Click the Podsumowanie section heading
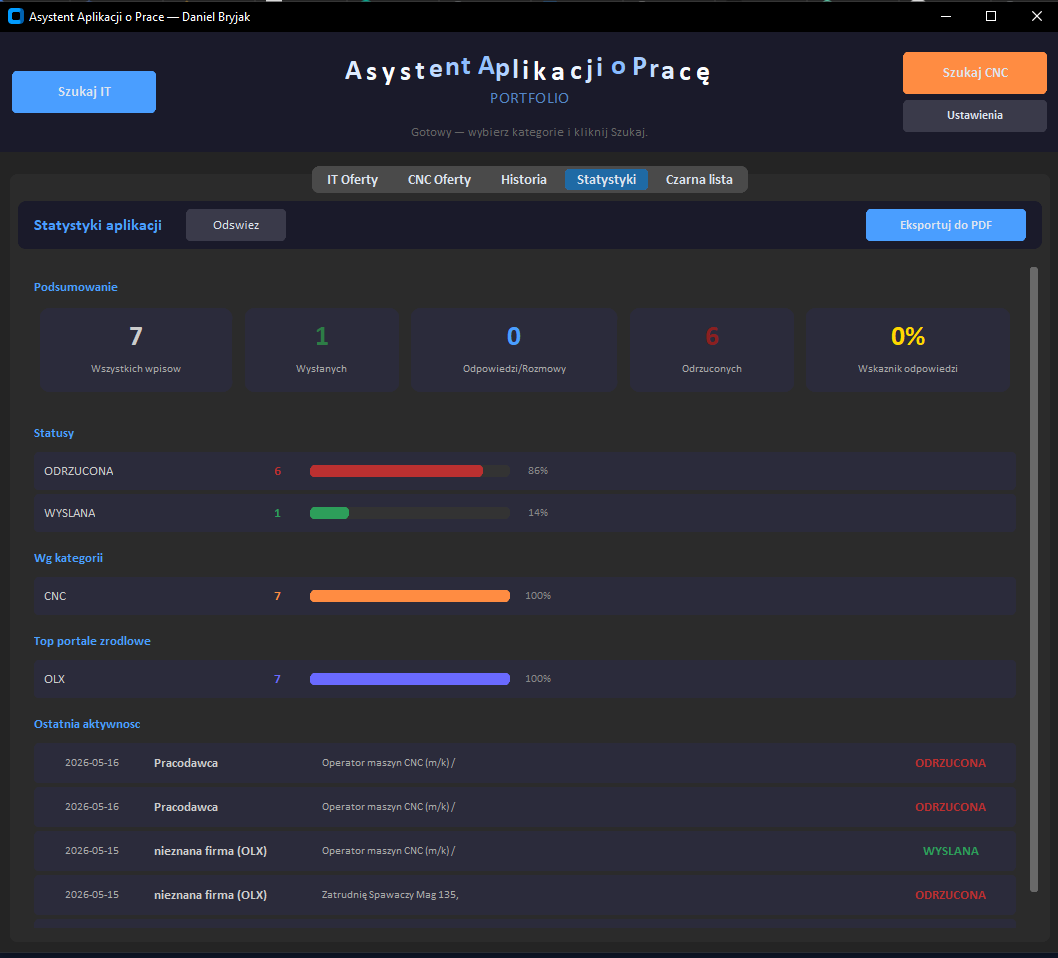 pos(76,287)
